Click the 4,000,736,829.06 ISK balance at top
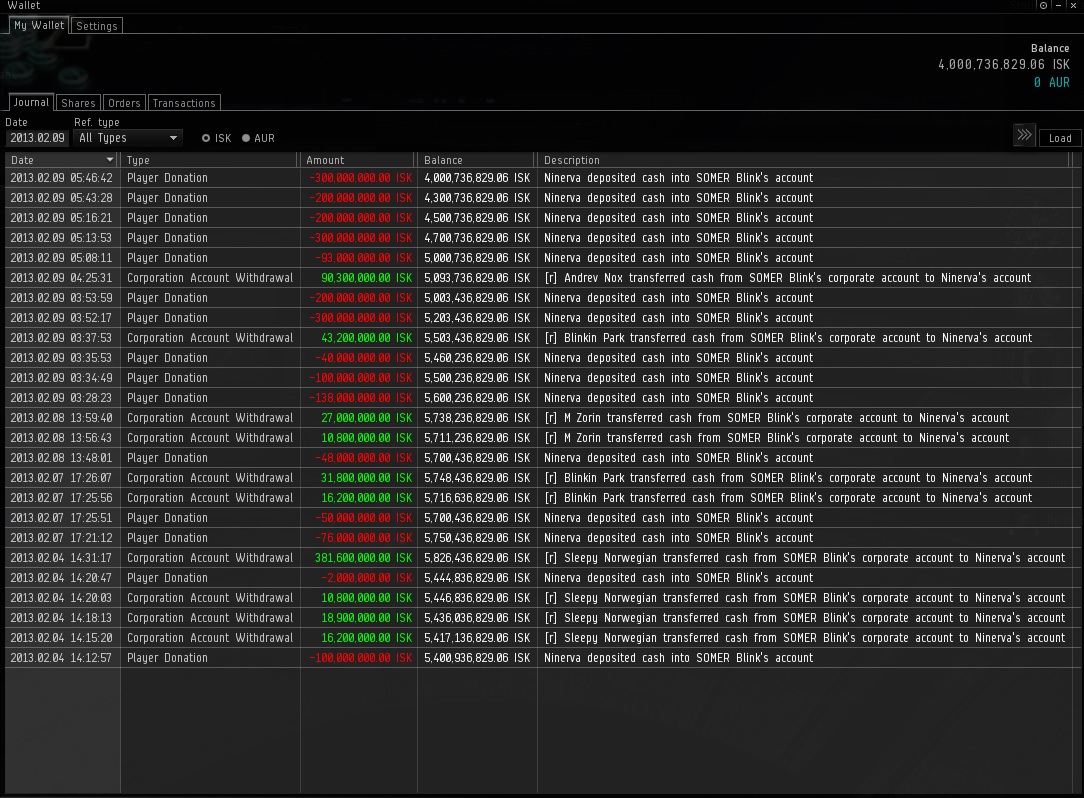Image resolution: width=1084 pixels, height=798 pixels. (x=1003, y=64)
